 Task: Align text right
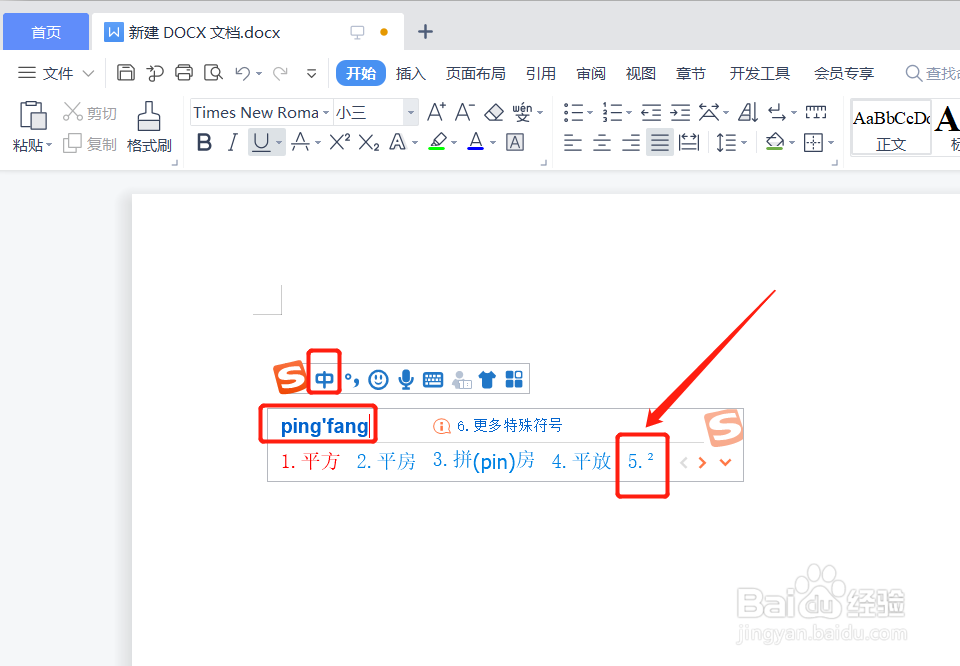(631, 143)
